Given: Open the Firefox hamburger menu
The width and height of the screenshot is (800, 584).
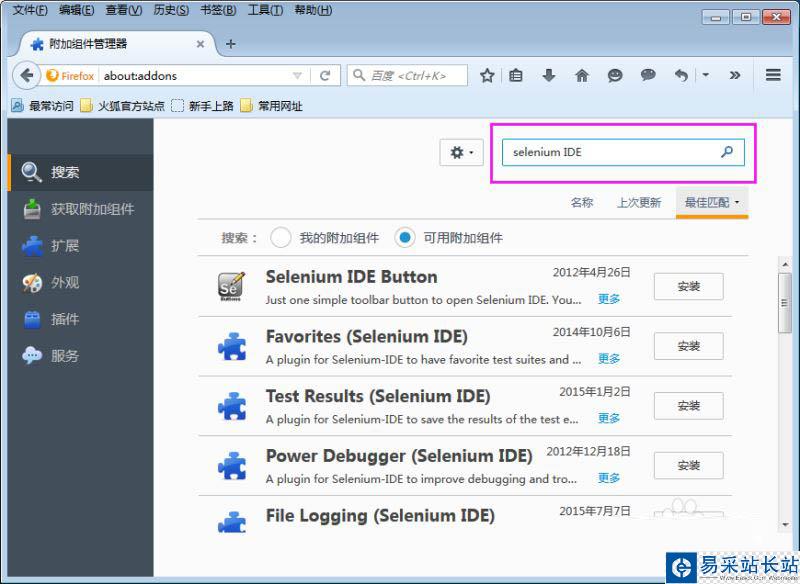Looking at the screenshot, I should 773,75.
